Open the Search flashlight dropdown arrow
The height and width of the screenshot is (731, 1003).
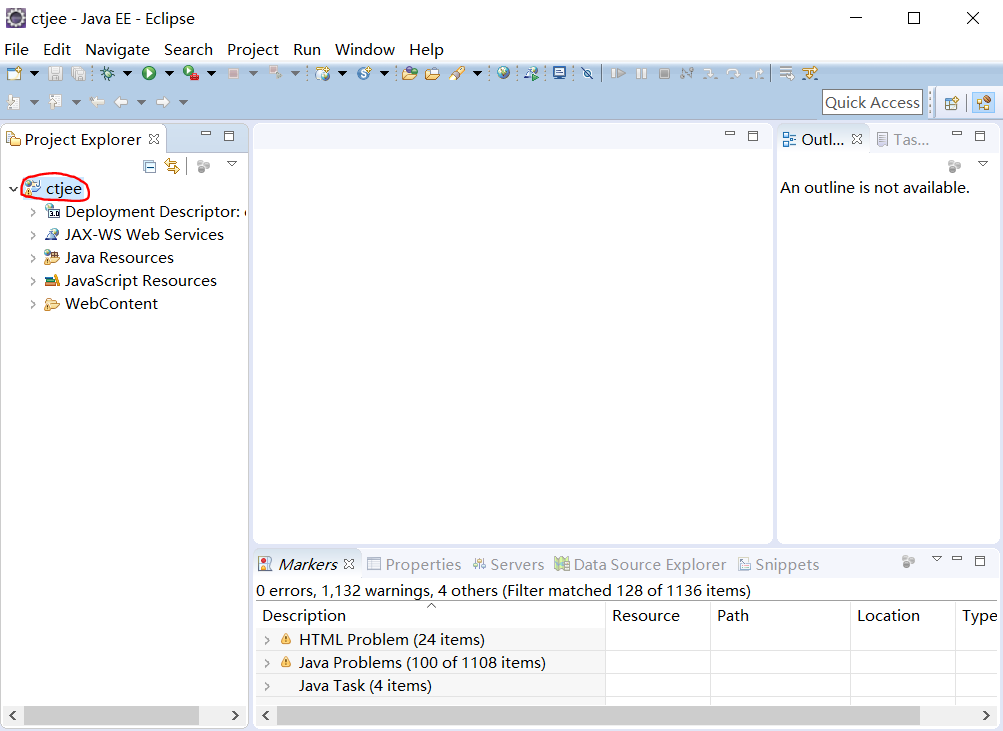477,74
